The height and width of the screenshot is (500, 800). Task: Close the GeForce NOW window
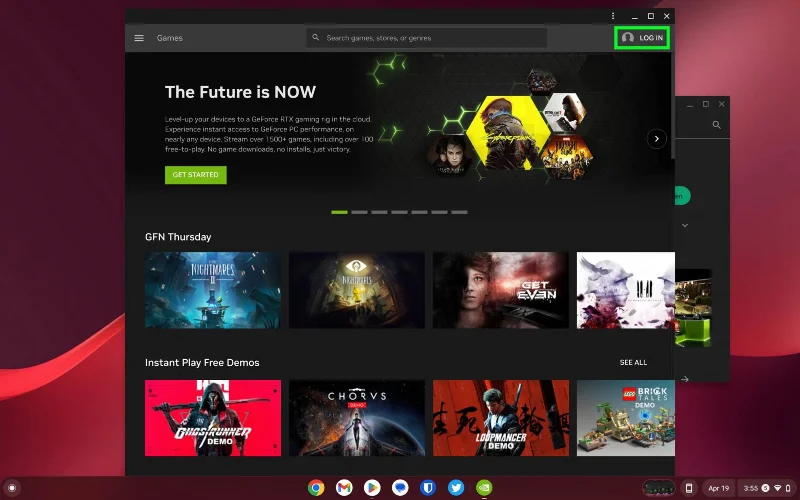(x=667, y=16)
